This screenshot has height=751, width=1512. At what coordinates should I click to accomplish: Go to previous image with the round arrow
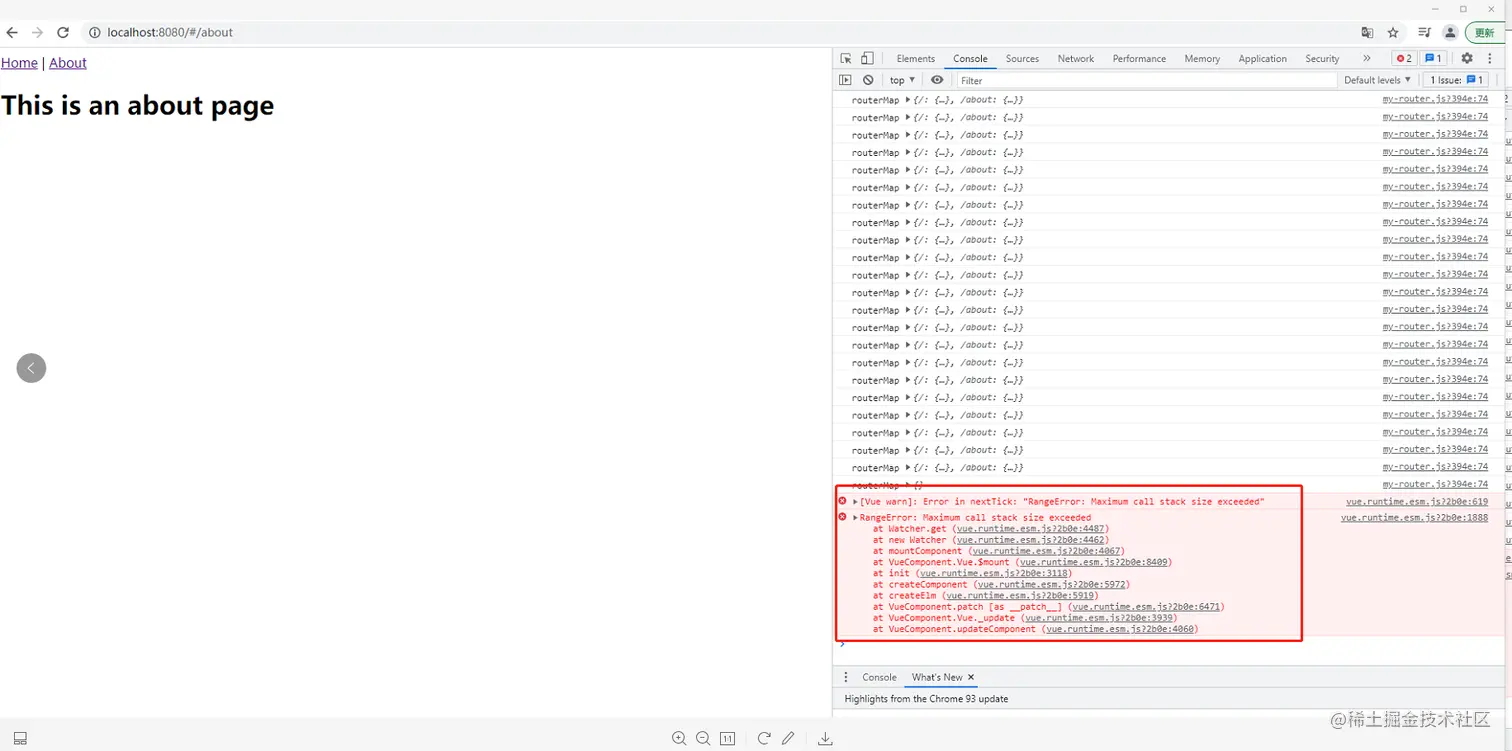pos(31,368)
